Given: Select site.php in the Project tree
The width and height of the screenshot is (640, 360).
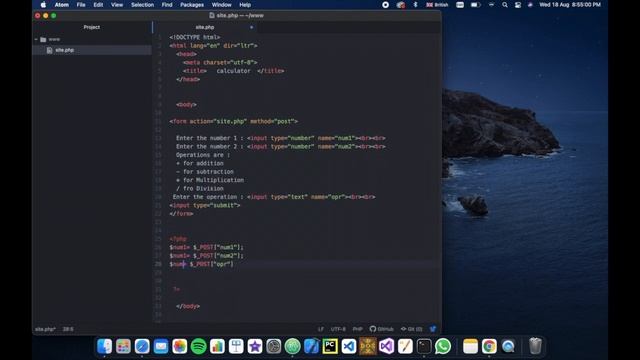Looking at the screenshot, I should pos(64,50).
